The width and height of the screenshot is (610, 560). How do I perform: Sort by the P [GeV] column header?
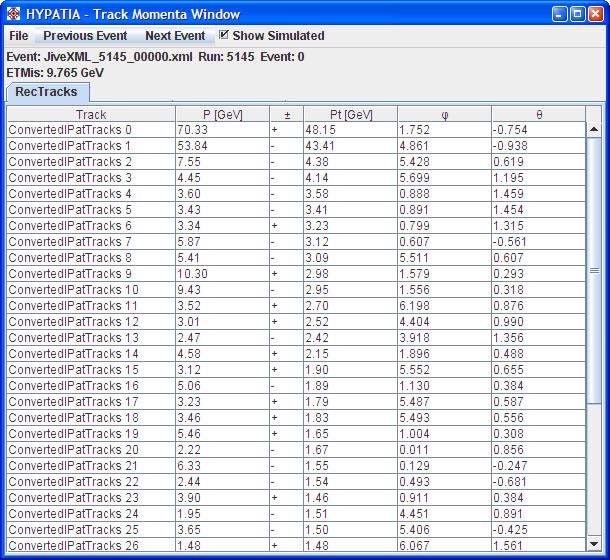(223, 114)
